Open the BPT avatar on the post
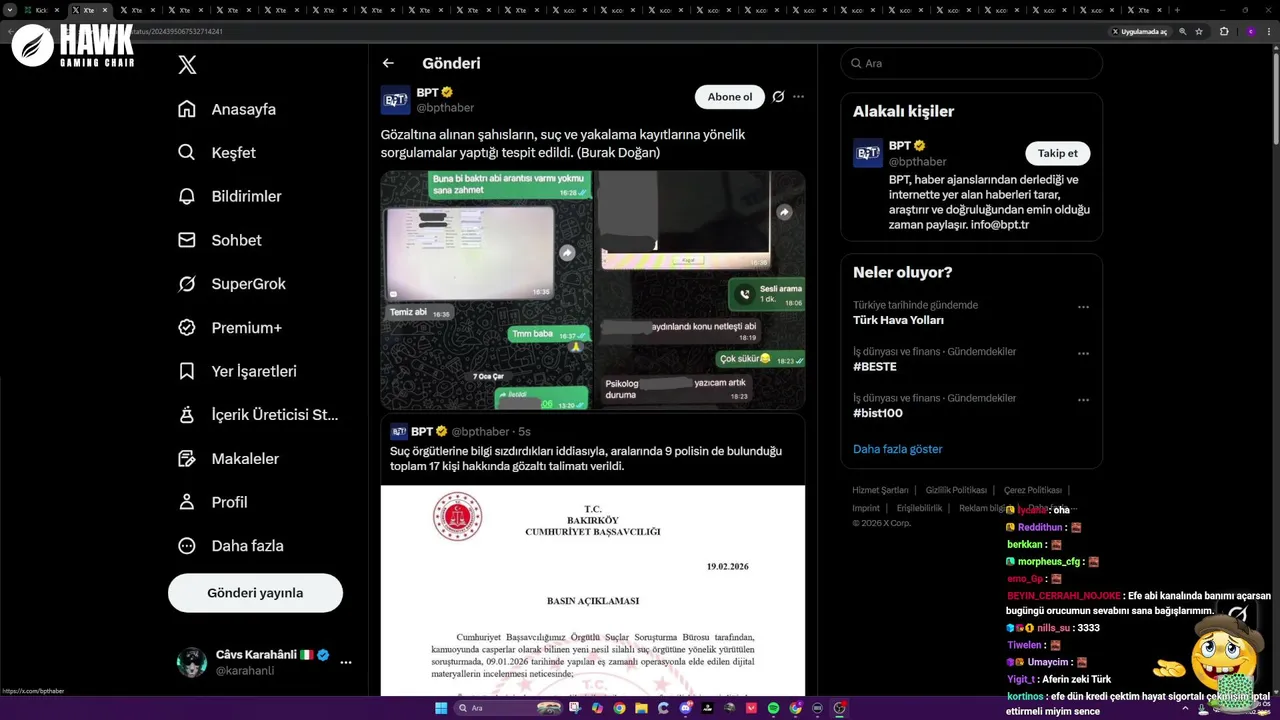The height and width of the screenshot is (720, 1280). [x=395, y=100]
